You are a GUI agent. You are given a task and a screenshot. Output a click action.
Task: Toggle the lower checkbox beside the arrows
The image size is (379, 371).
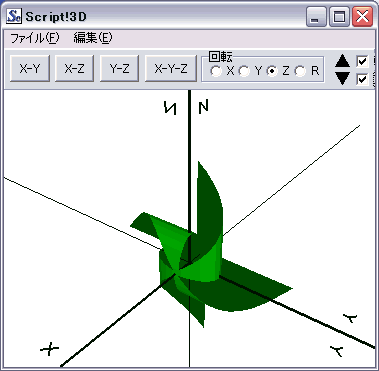pos(362,79)
